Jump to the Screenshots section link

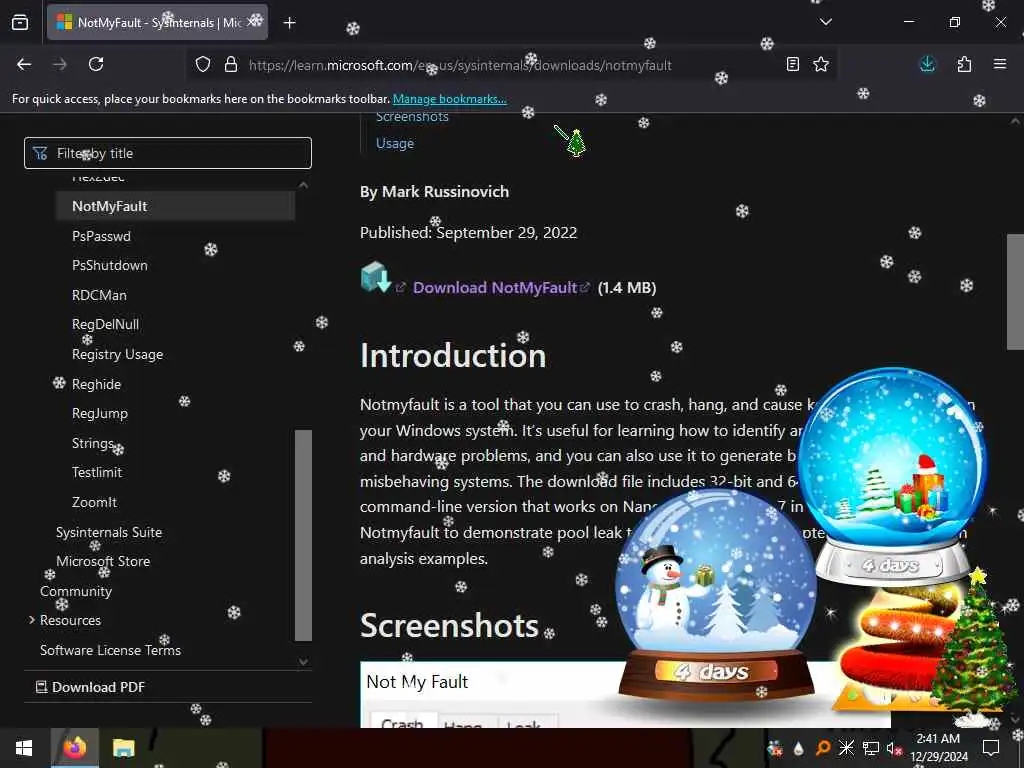(412, 116)
